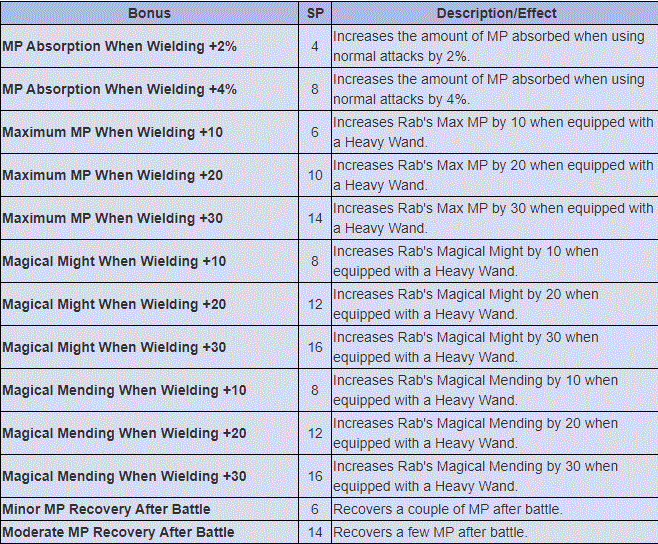Click the Bonus column header
The height and width of the screenshot is (544, 658).
tap(149, 14)
